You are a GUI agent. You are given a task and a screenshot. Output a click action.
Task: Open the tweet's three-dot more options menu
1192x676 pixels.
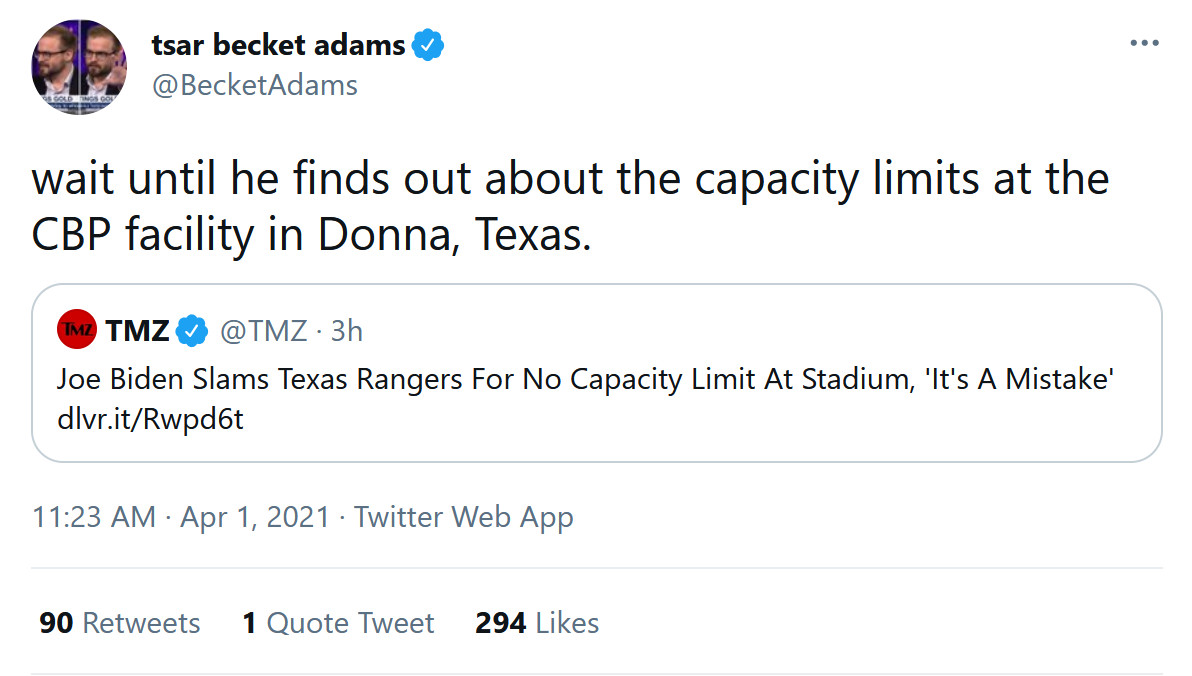click(1144, 44)
